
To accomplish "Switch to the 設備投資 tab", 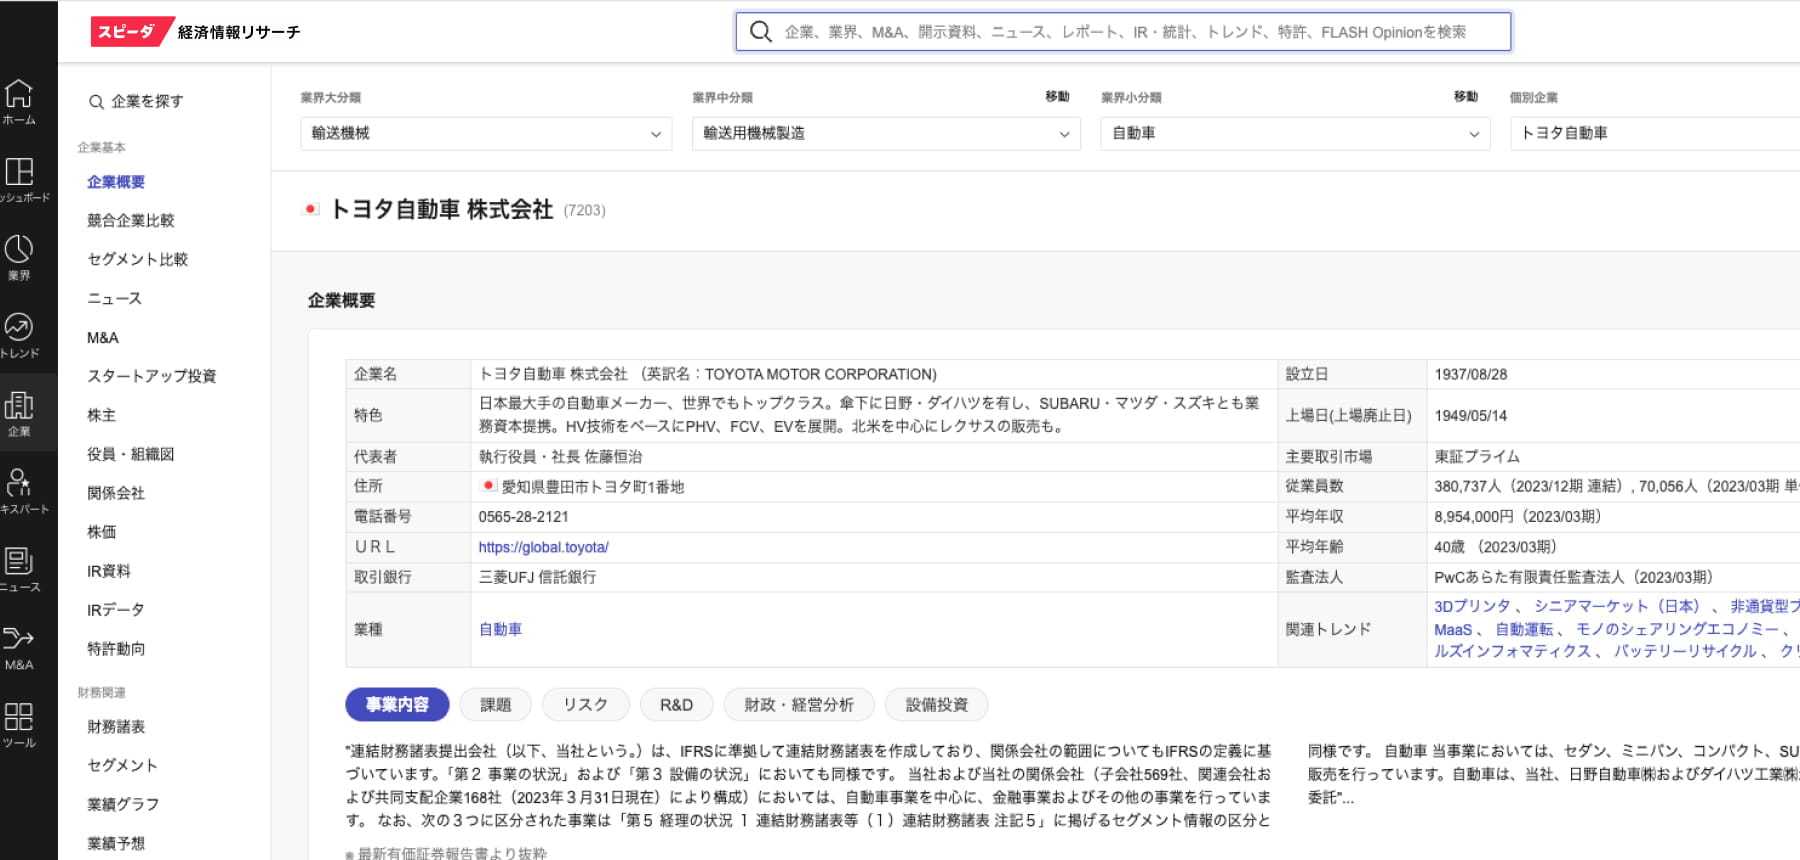I will [x=937, y=705].
